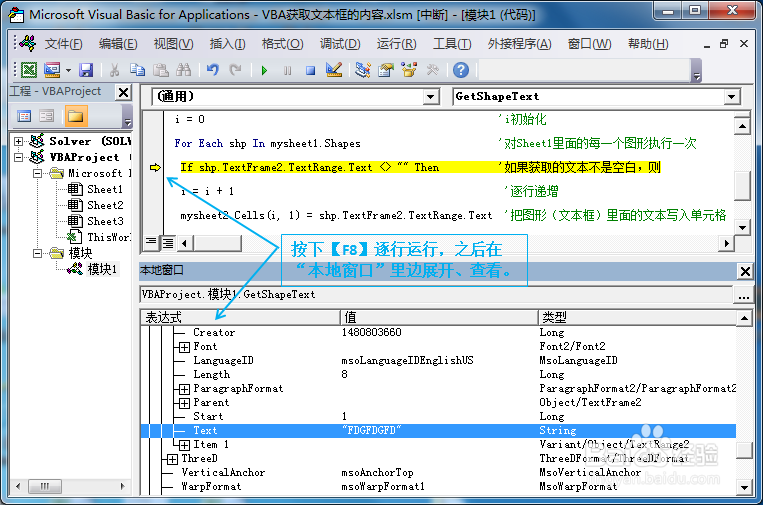Expand the Parent item in locals window
763x505 pixels.
(x=184, y=403)
